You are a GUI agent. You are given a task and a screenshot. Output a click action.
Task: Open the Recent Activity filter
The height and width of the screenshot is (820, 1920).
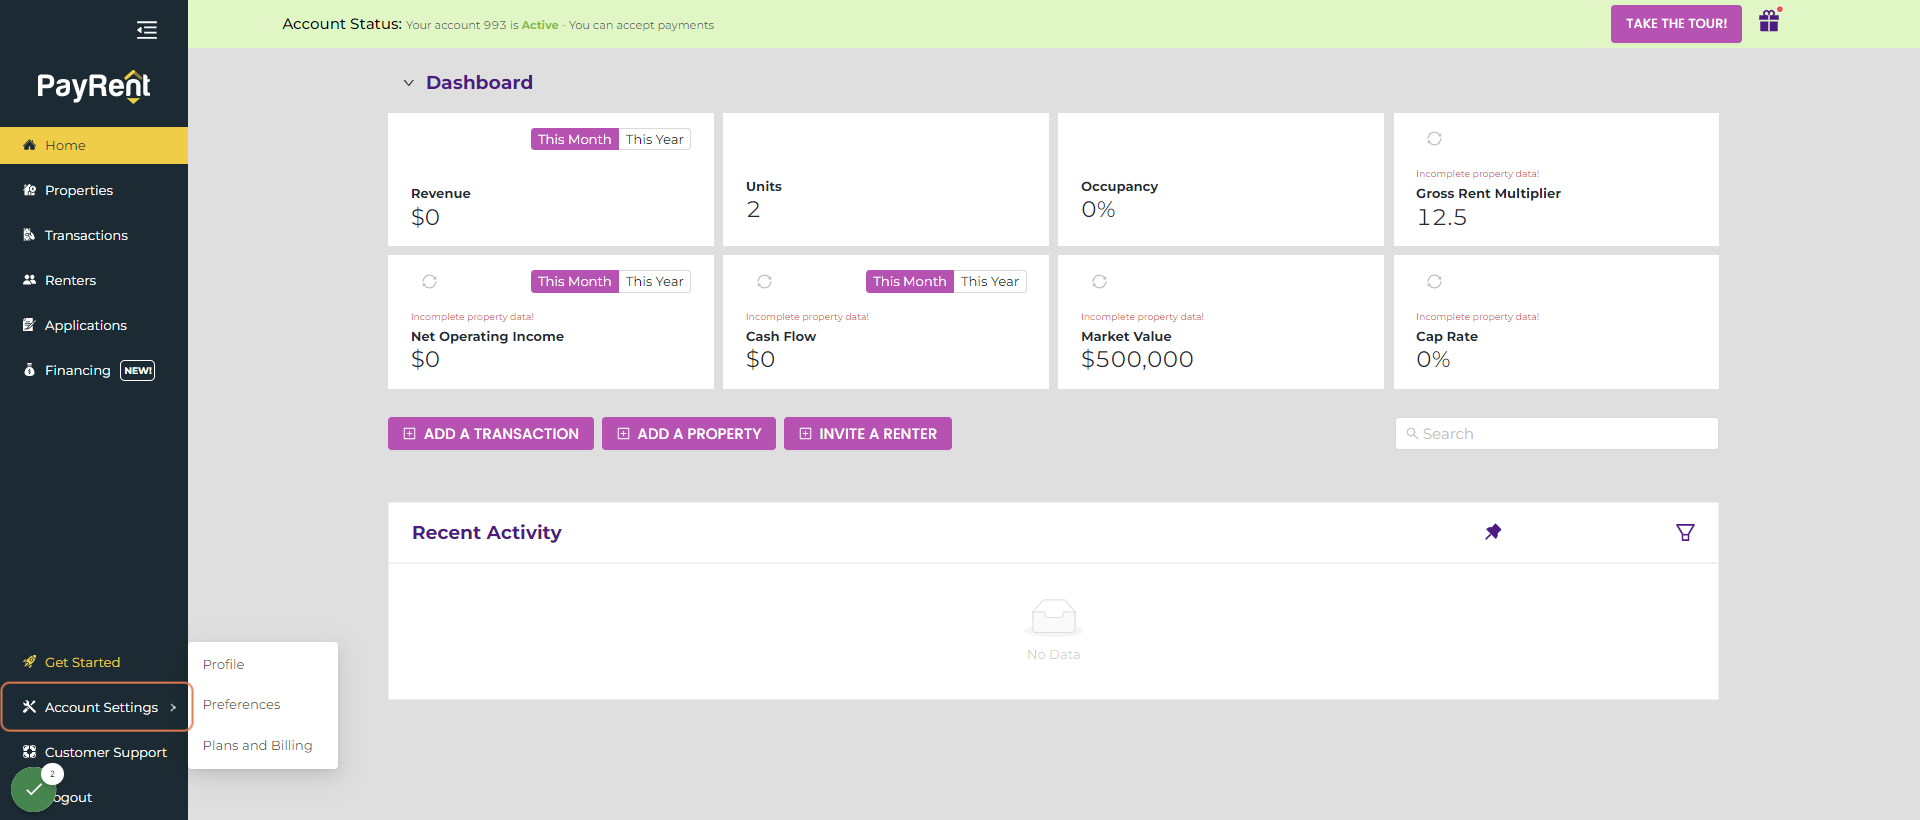point(1685,532)
